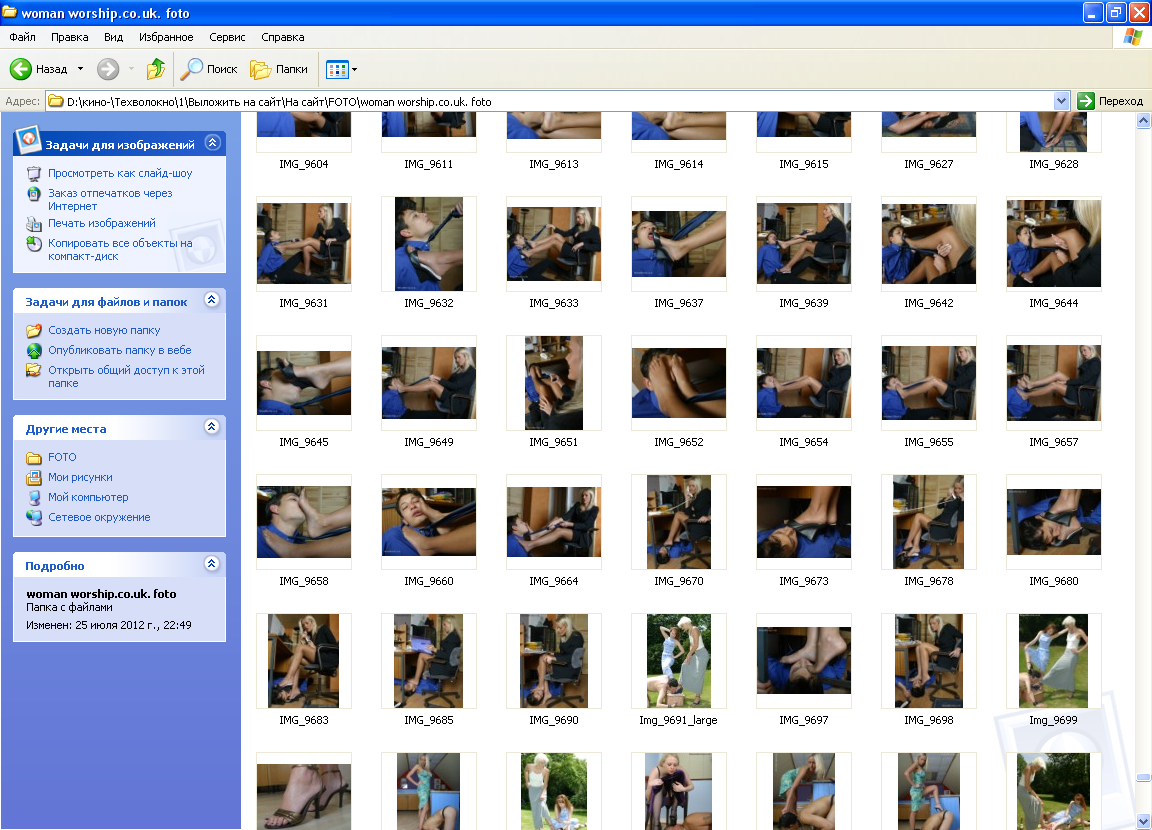Click the file name IMG_9604
Screen dimensions: 1152x830
(304, 165)
